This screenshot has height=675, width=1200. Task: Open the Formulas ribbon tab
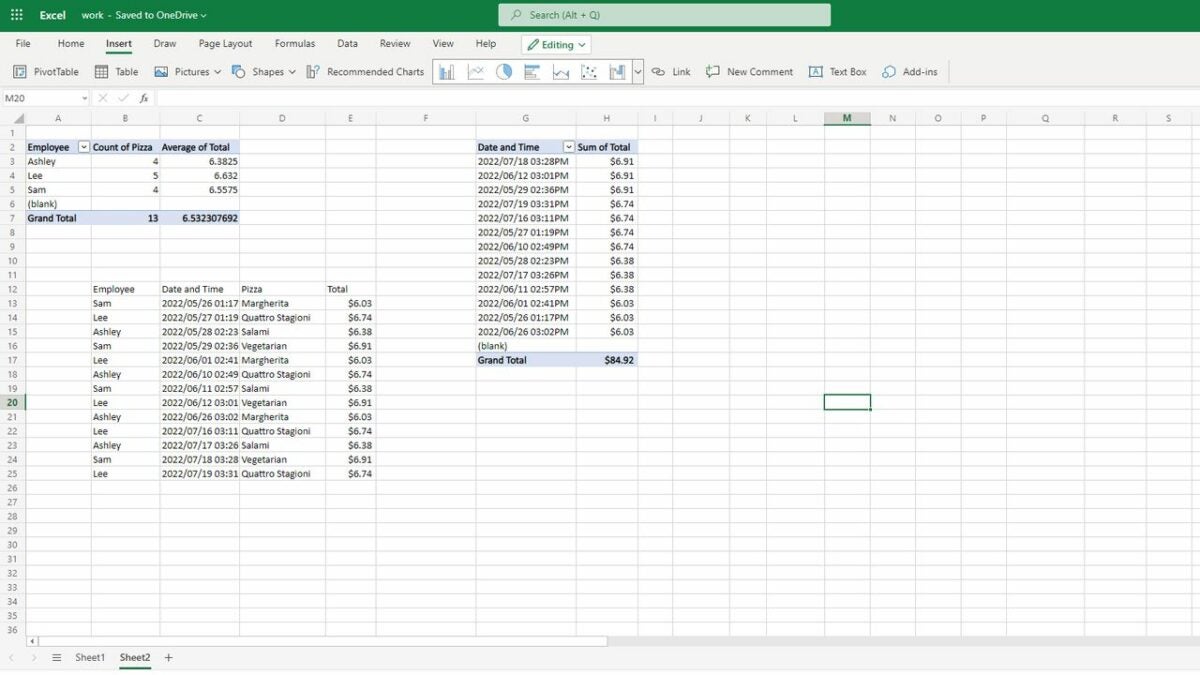tap(295, 44)
